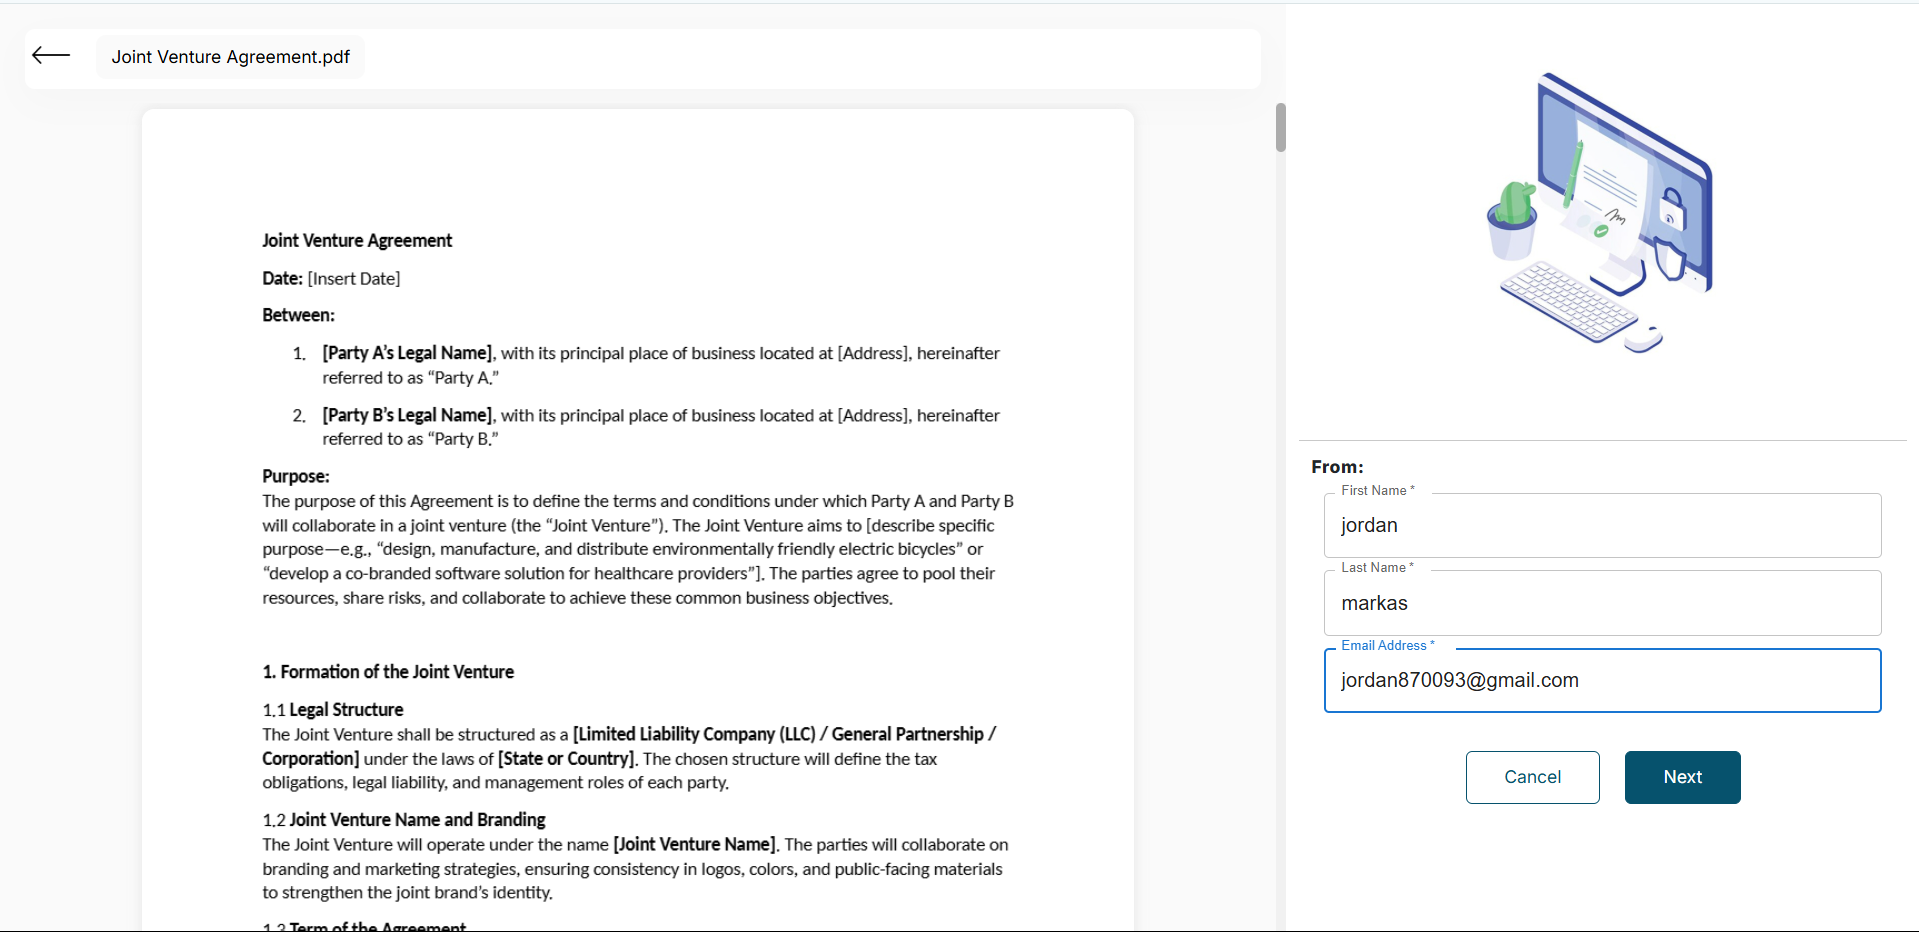Click the '[Party A's Legal Name]' placeholder
Image resolution: width=1919 pixels, height=932 pixels.
pyautogui.click(x=407, y=353)
